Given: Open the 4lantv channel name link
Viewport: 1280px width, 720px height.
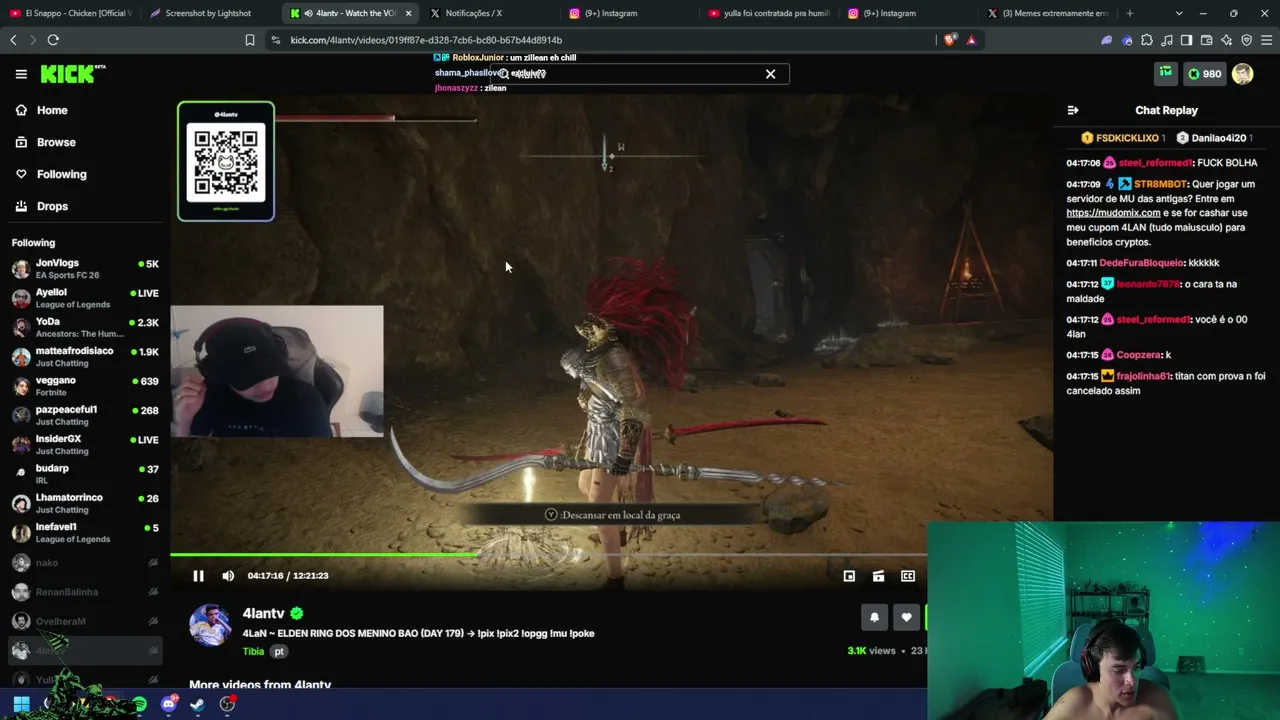Looking at the screenshot, I should [263, 613].
